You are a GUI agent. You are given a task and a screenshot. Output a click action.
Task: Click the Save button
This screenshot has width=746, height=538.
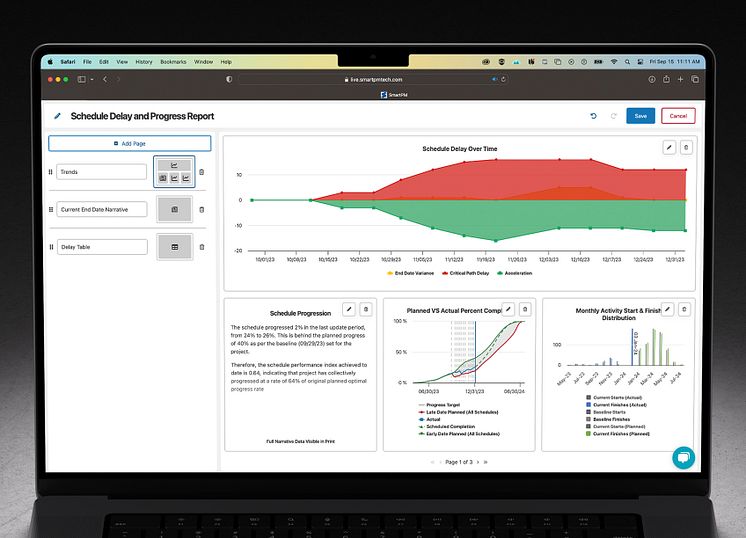tap(640, 116)
